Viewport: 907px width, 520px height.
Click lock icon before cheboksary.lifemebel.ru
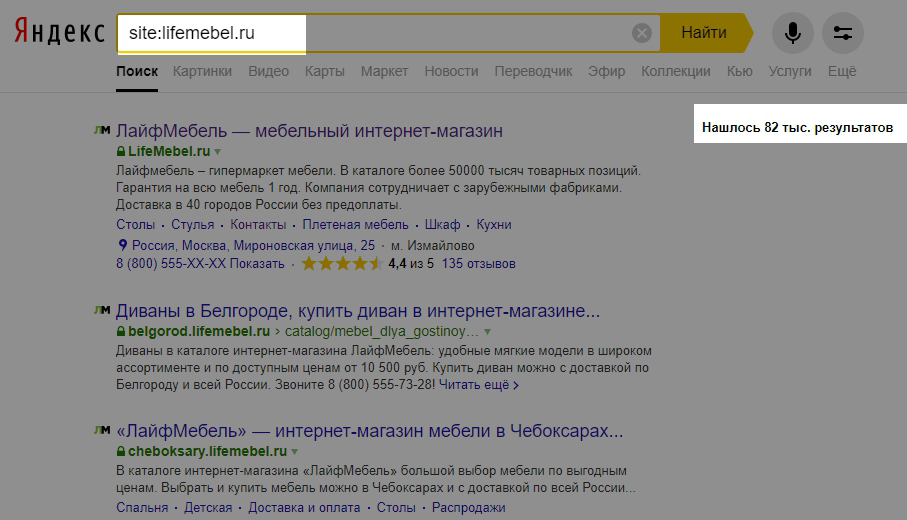pos(121,451)
